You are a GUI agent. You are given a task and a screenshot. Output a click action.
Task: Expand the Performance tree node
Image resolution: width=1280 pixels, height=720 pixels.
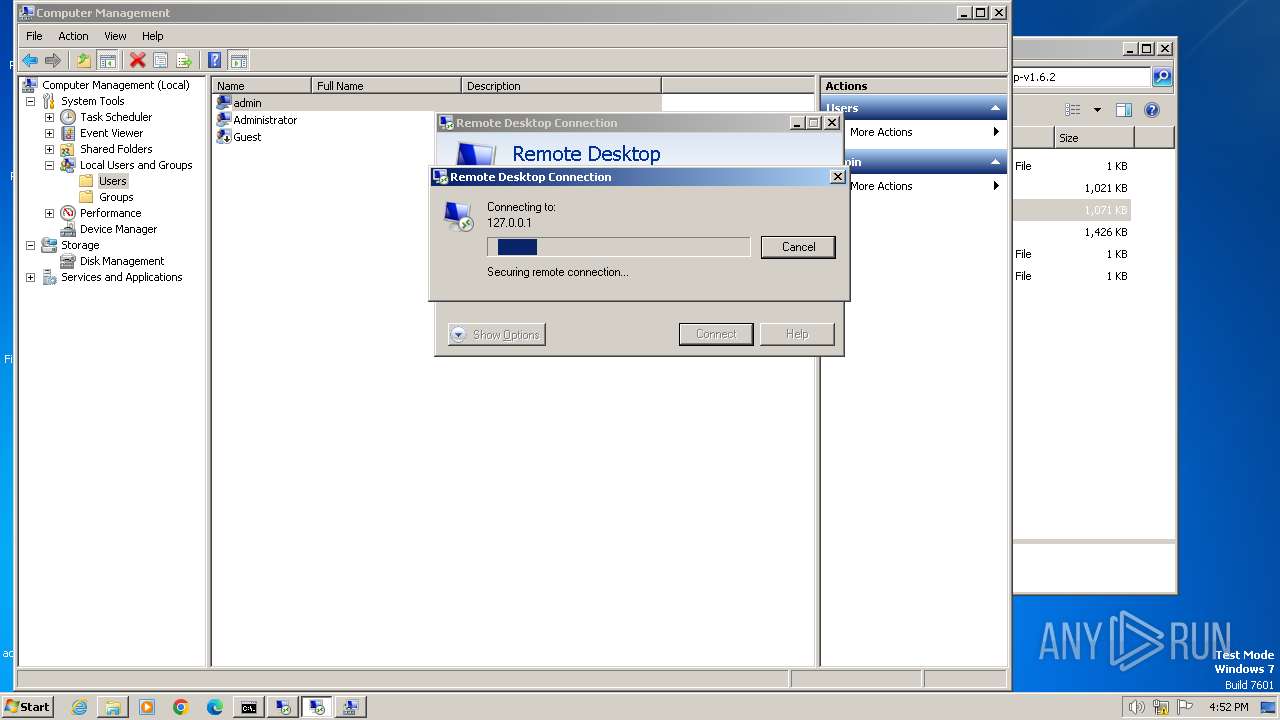49,213
